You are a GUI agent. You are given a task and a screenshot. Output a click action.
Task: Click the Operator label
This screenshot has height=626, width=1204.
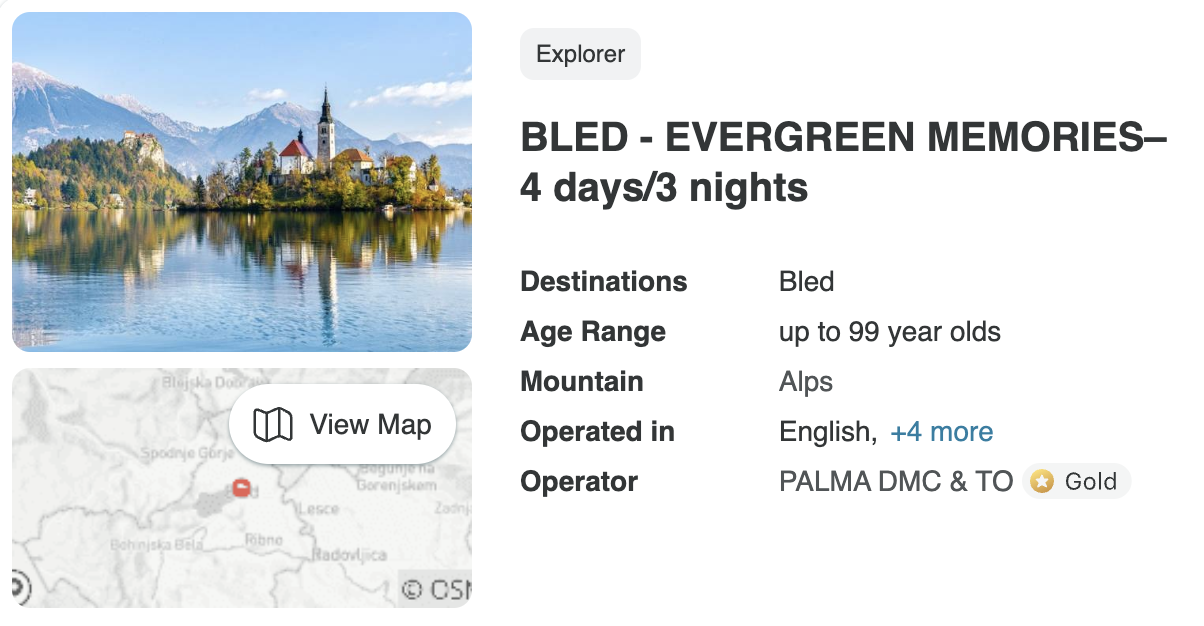coord(579,482)
